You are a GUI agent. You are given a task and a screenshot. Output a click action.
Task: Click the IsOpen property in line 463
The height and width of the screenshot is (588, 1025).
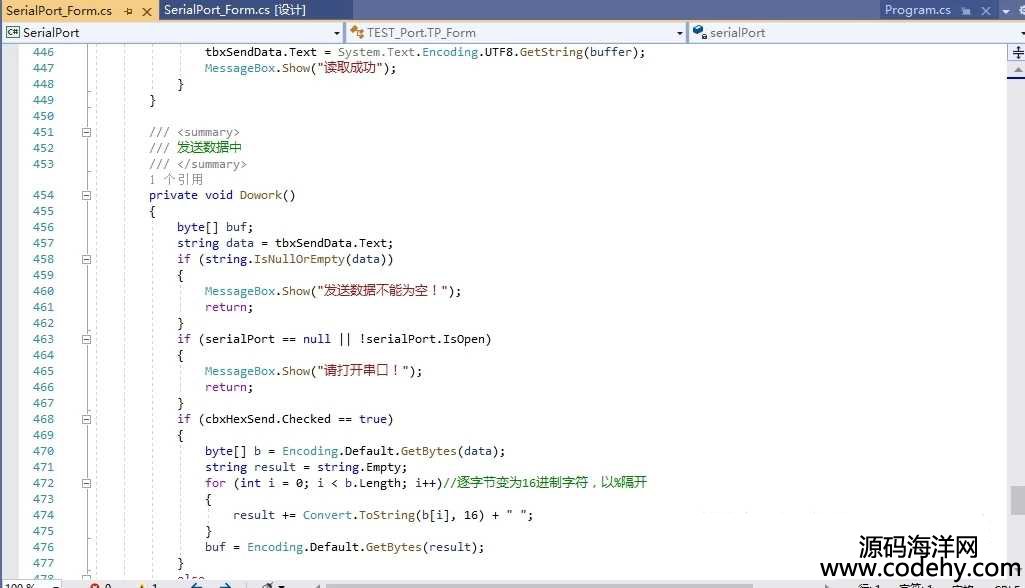(x=464, y=339)
